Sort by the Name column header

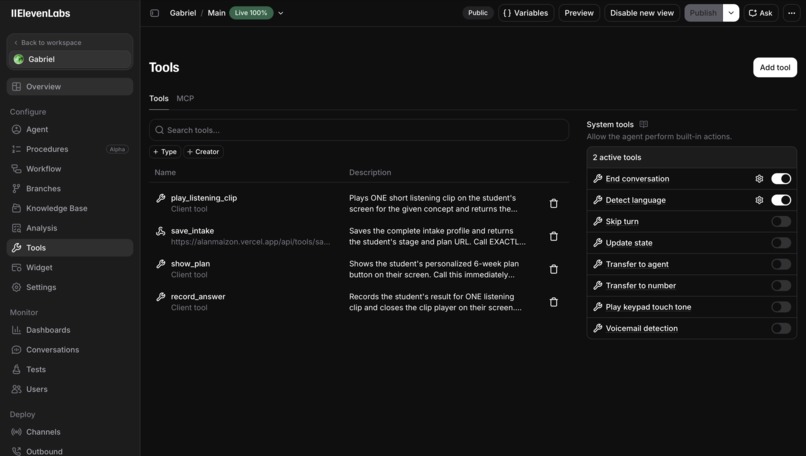165,172
